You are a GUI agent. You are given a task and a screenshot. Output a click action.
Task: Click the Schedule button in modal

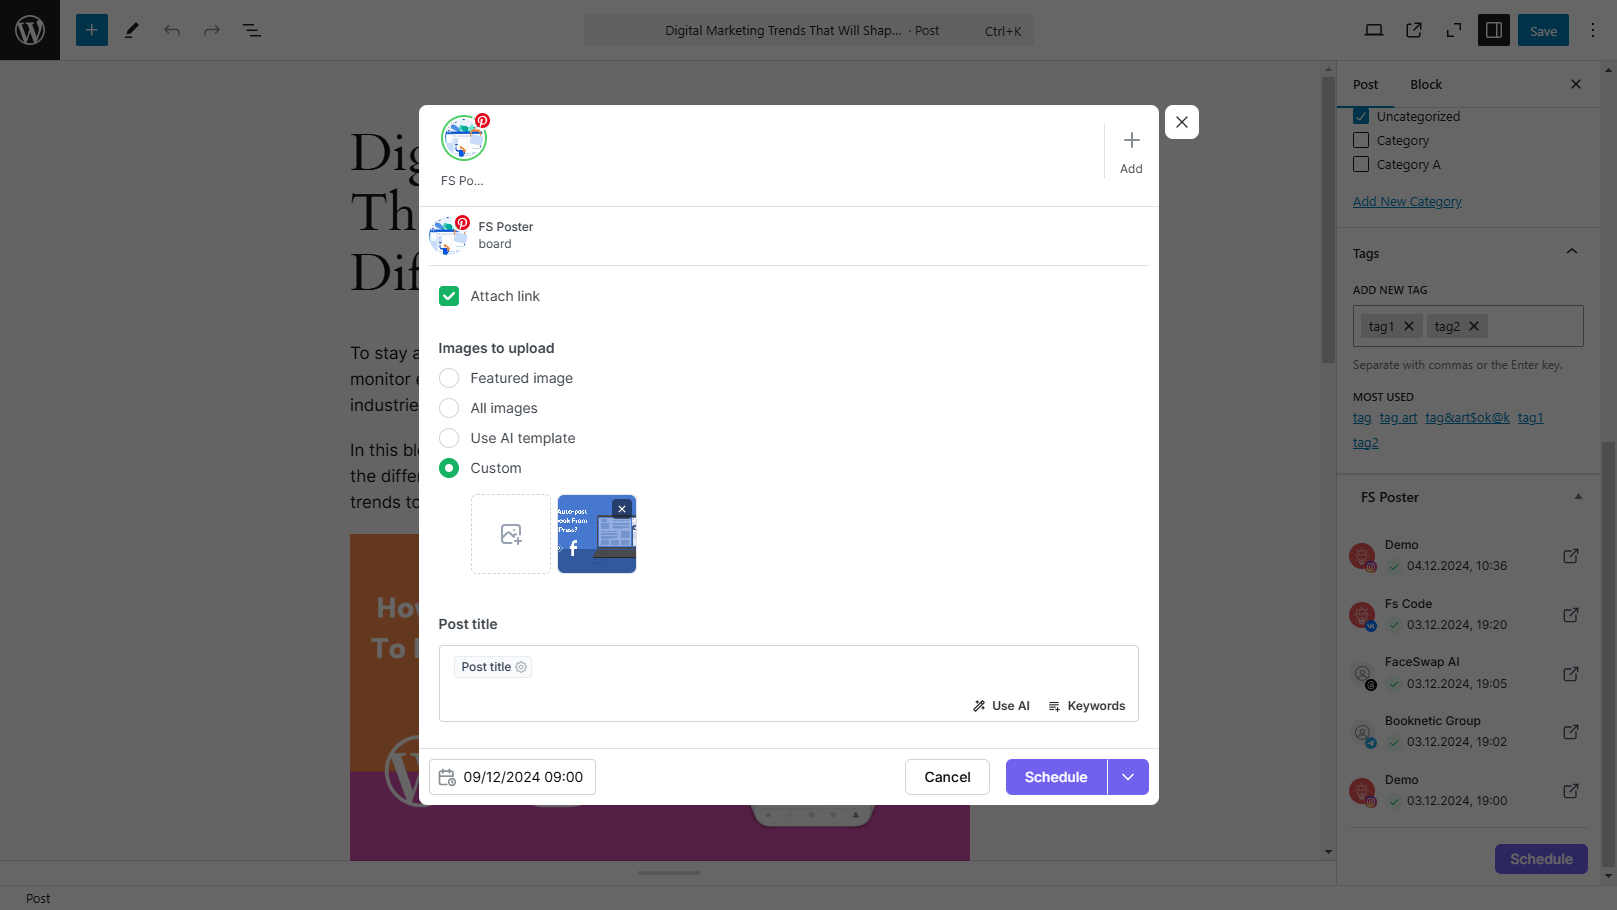(x=1056, y=777)
